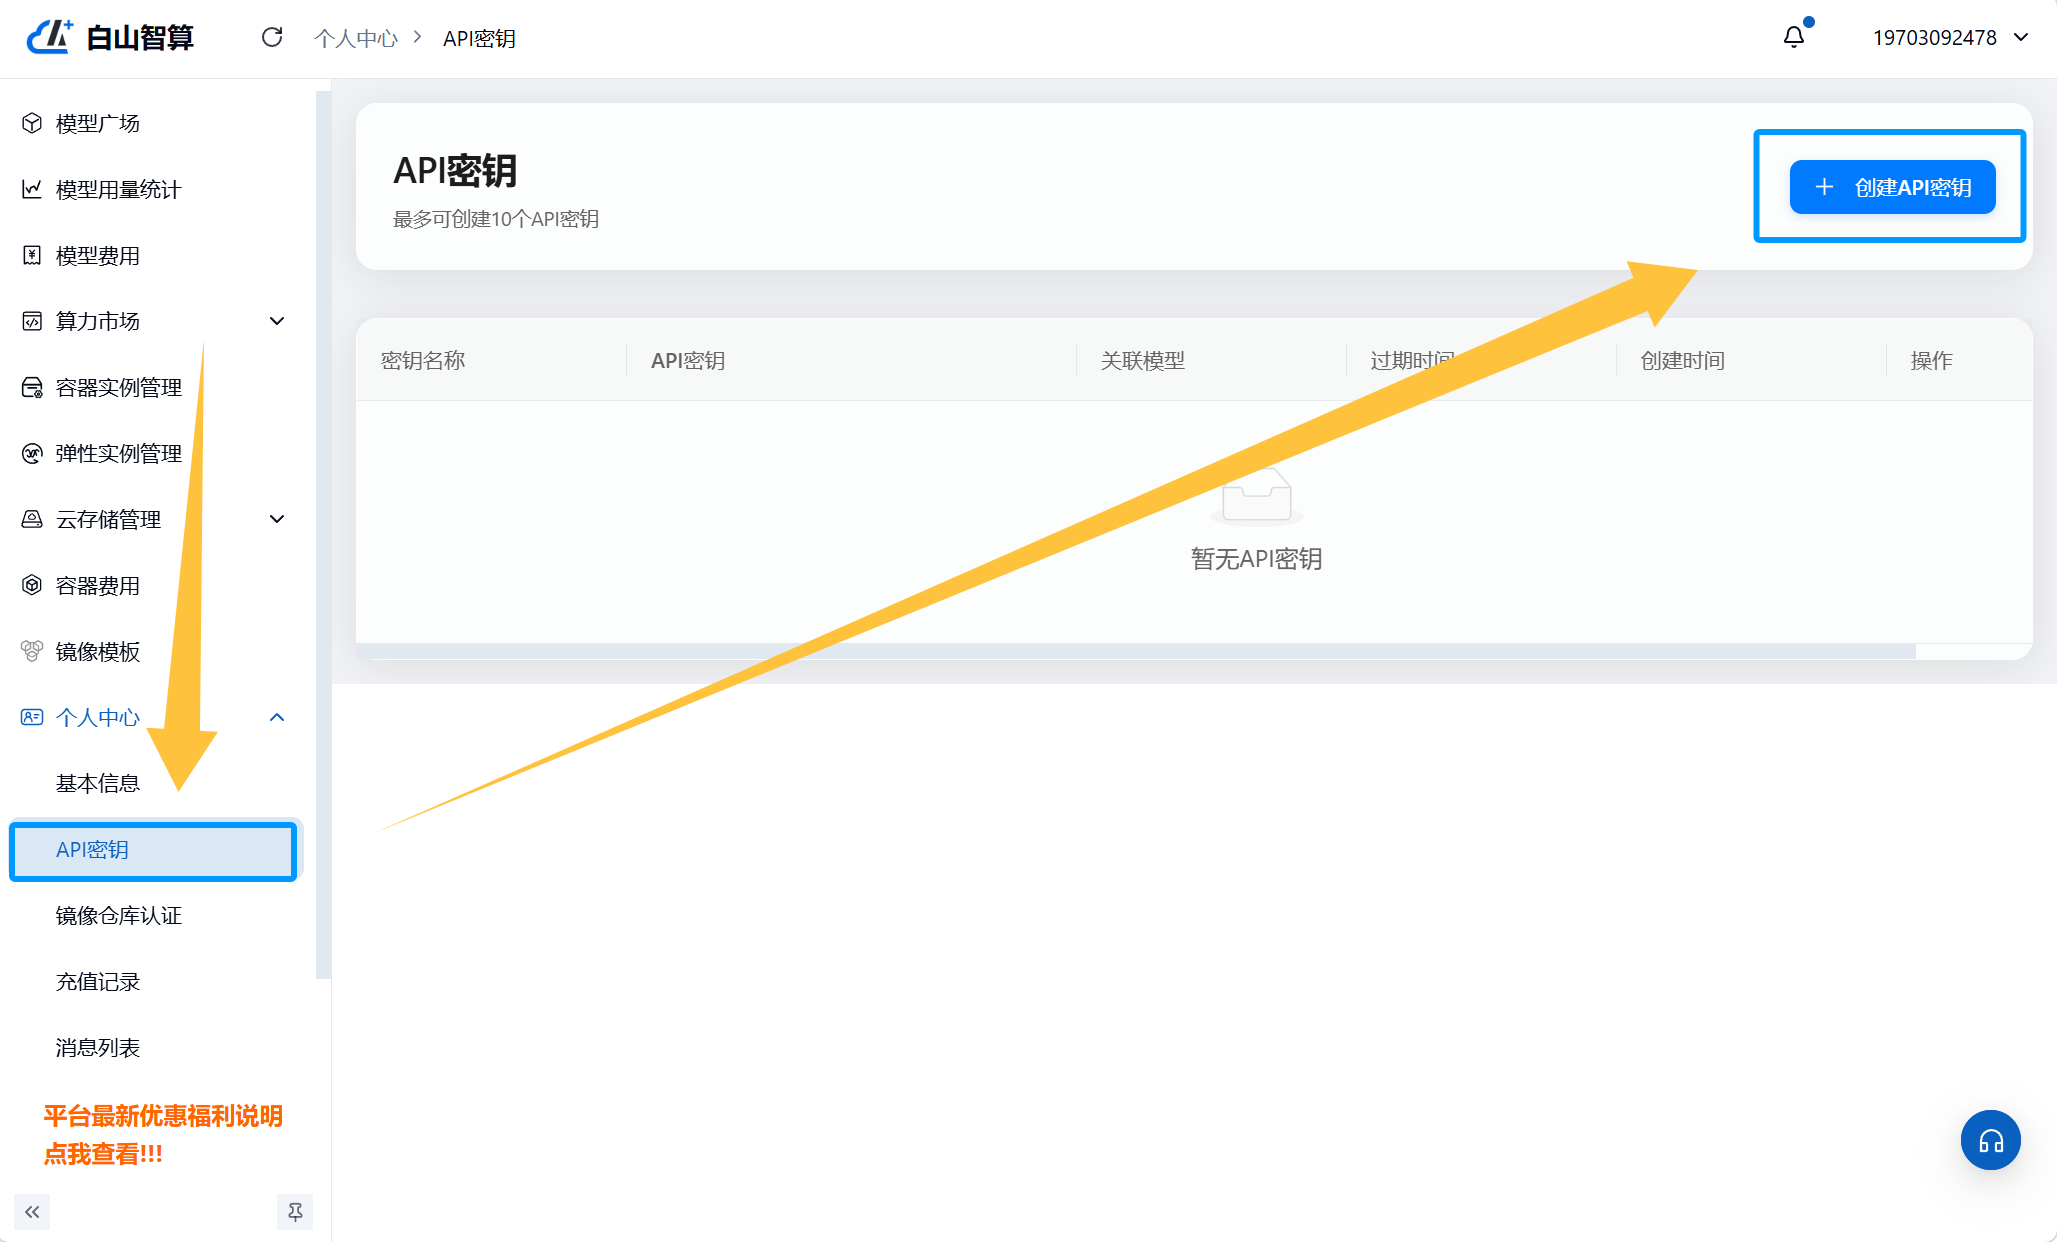Expand the 算力市场 submenu chevron
The height and width of the screenshot is (1242, 2057).
[x=277, y=321]
